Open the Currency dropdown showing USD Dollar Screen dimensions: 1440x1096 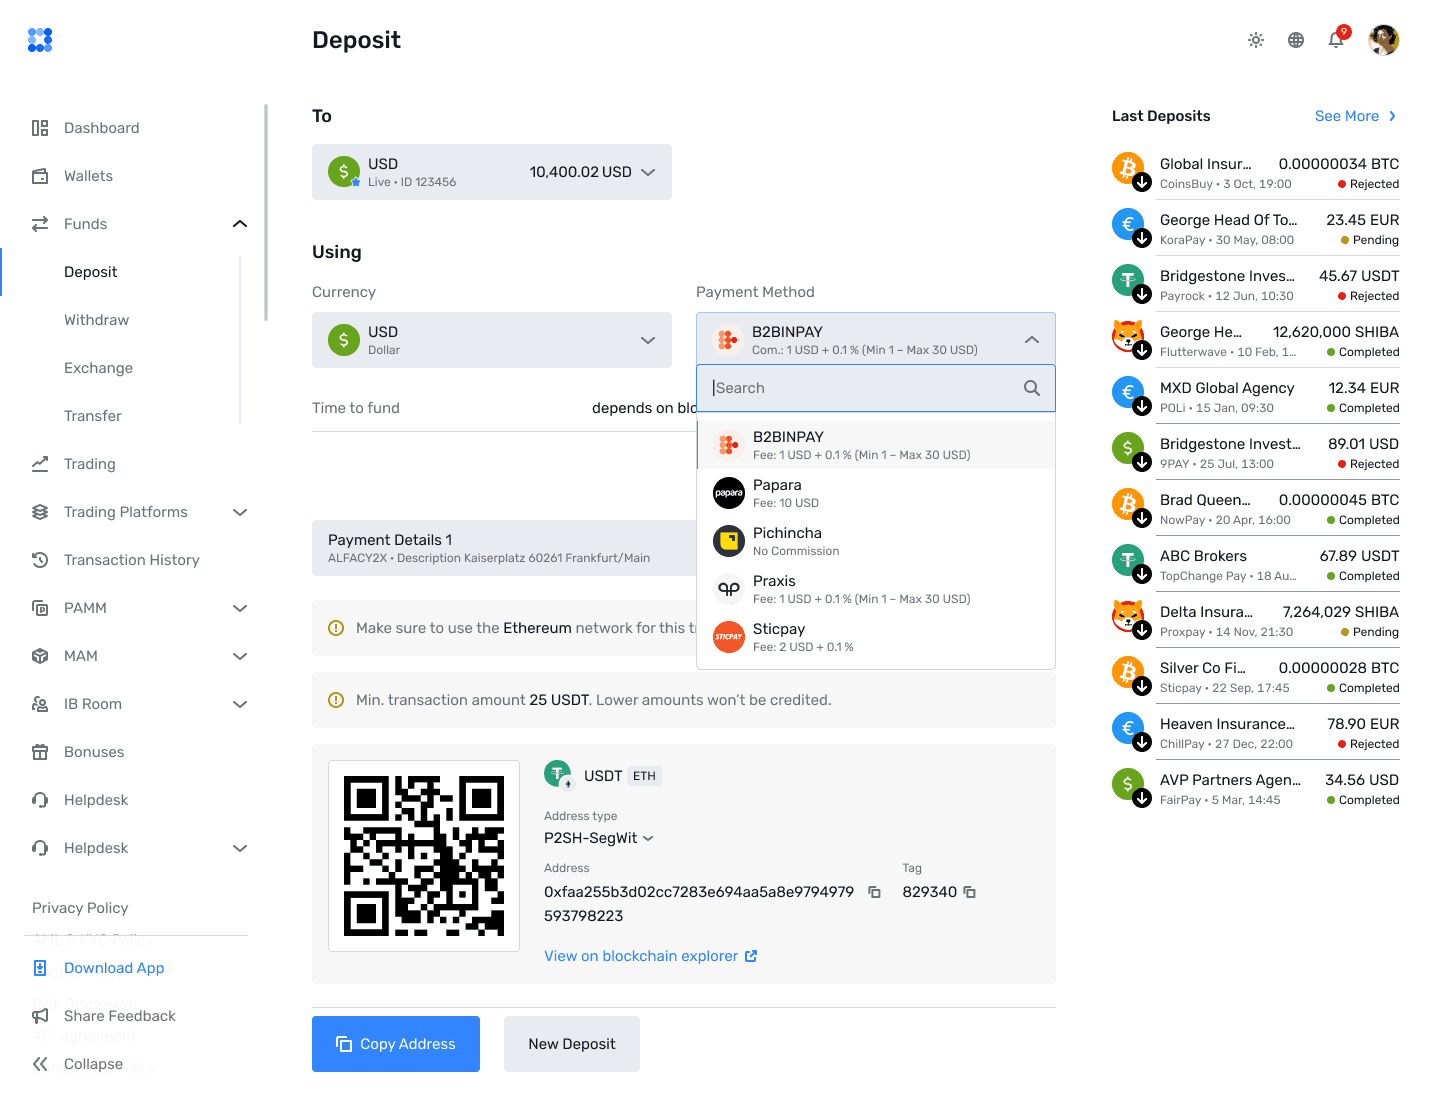click(x=492, y=340)
